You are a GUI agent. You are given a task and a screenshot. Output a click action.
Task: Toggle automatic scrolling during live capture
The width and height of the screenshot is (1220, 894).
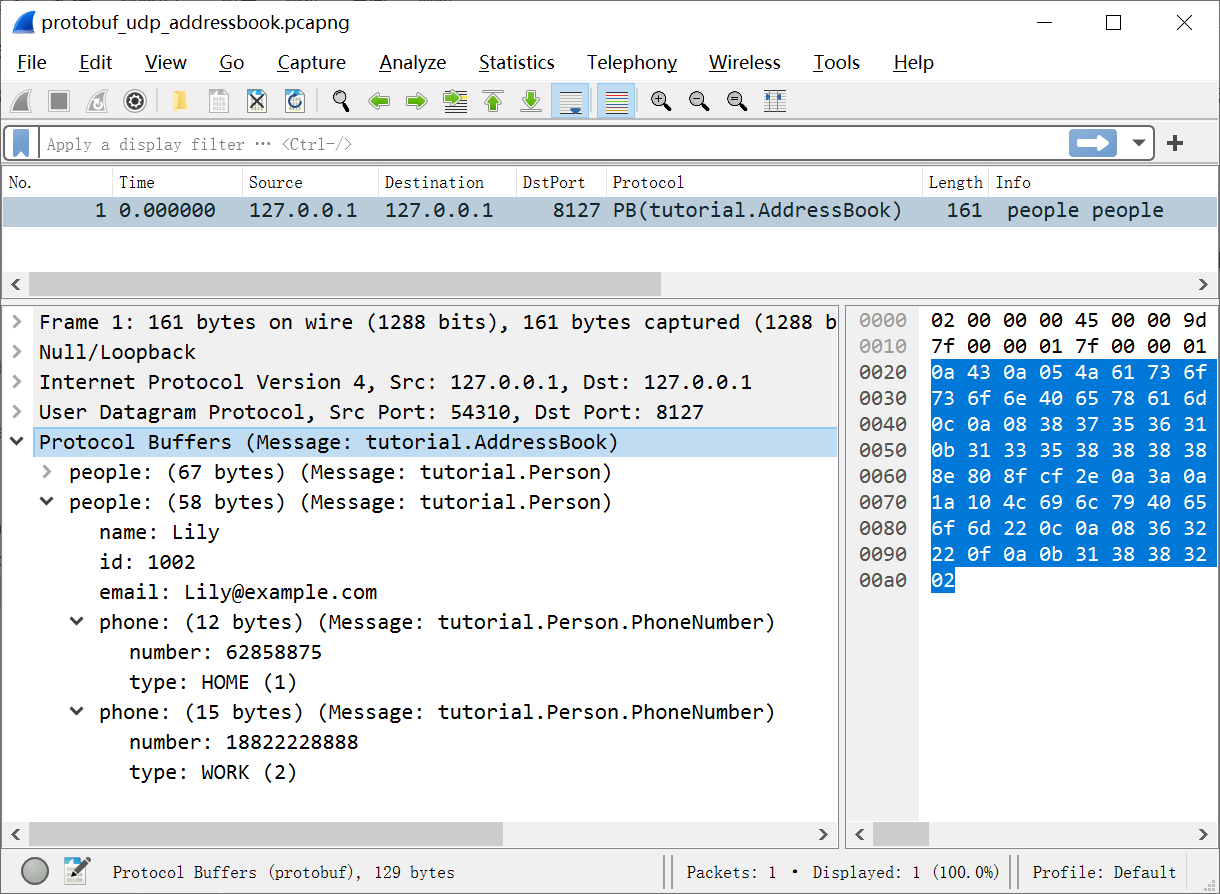point(570,100)
